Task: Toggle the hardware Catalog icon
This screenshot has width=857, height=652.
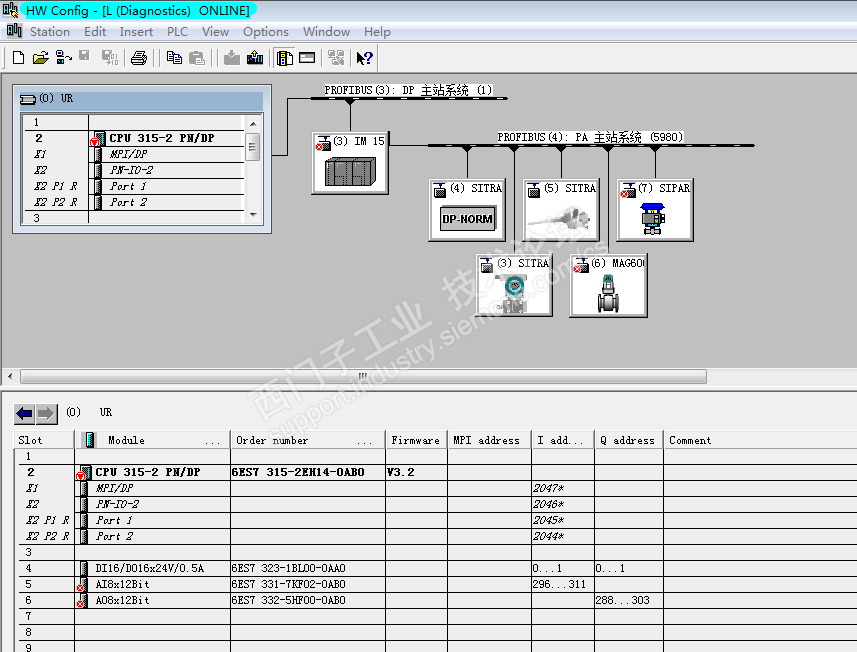Action: [x=284, y=57]
